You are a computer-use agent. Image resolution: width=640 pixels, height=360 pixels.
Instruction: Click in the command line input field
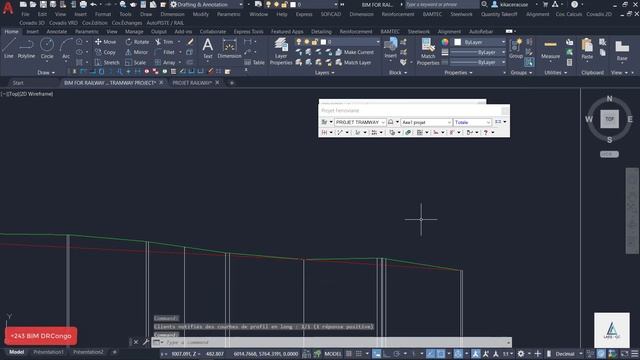tap(335, 342)
